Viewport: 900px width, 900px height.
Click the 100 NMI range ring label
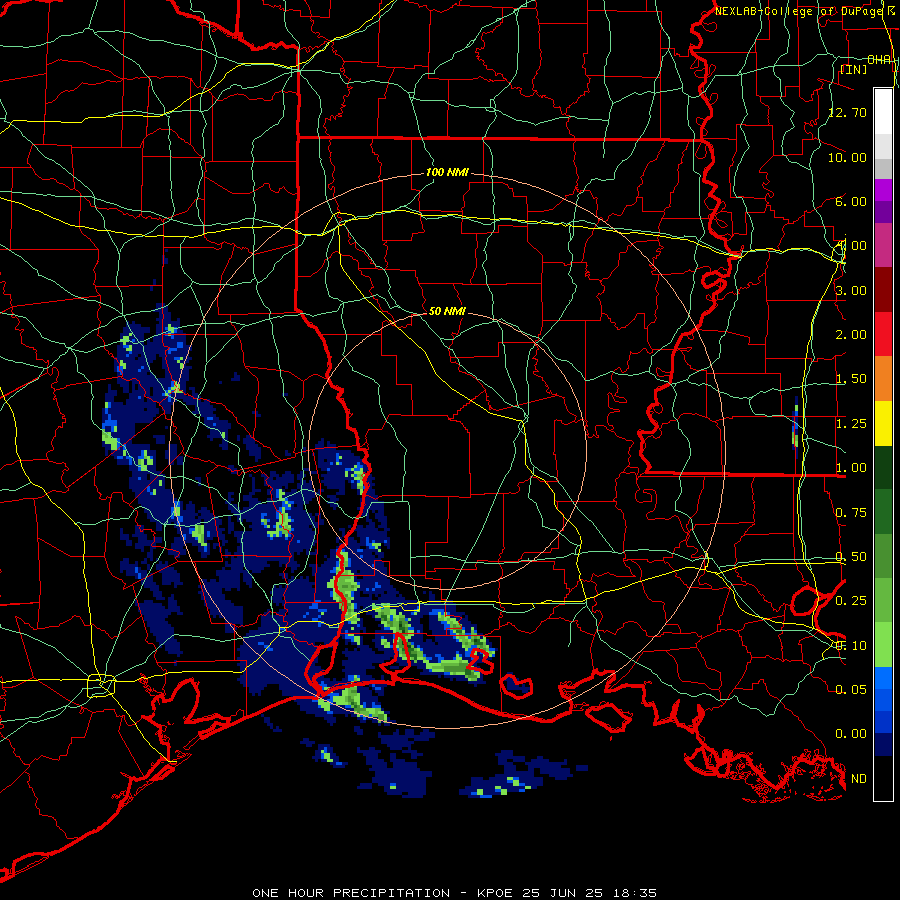click(447, 172)
